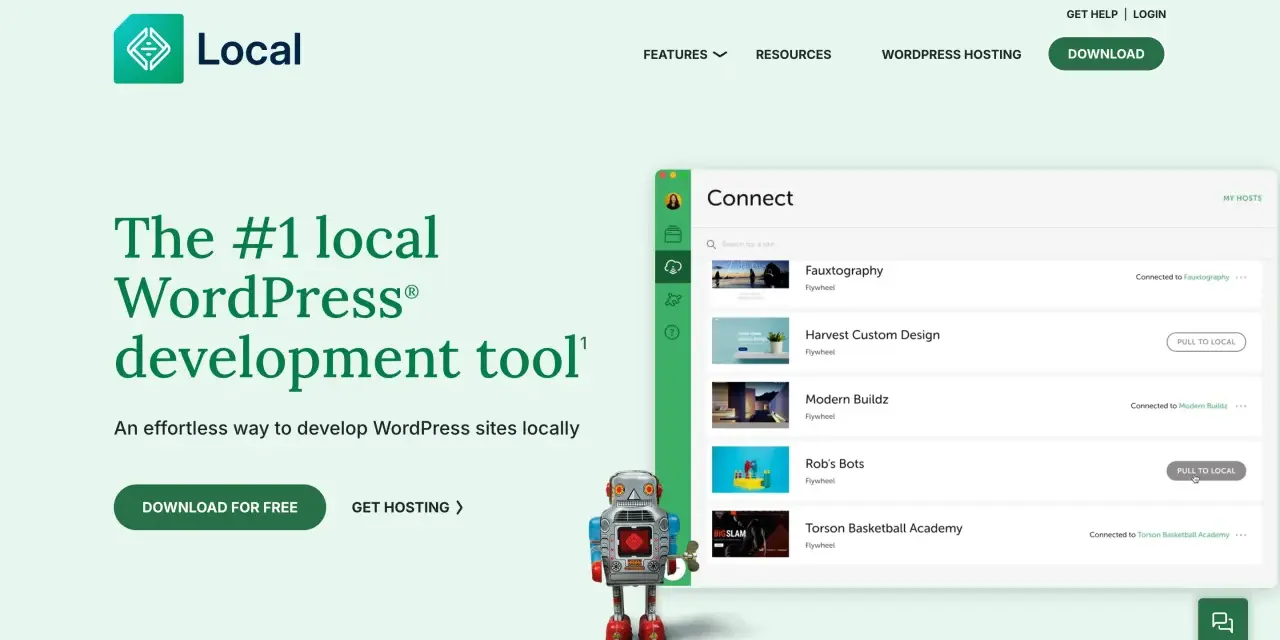Viewport: 1280px width, 640px height.
Task: Click the search magnifier icon in Connect
Action: point(712,244)
